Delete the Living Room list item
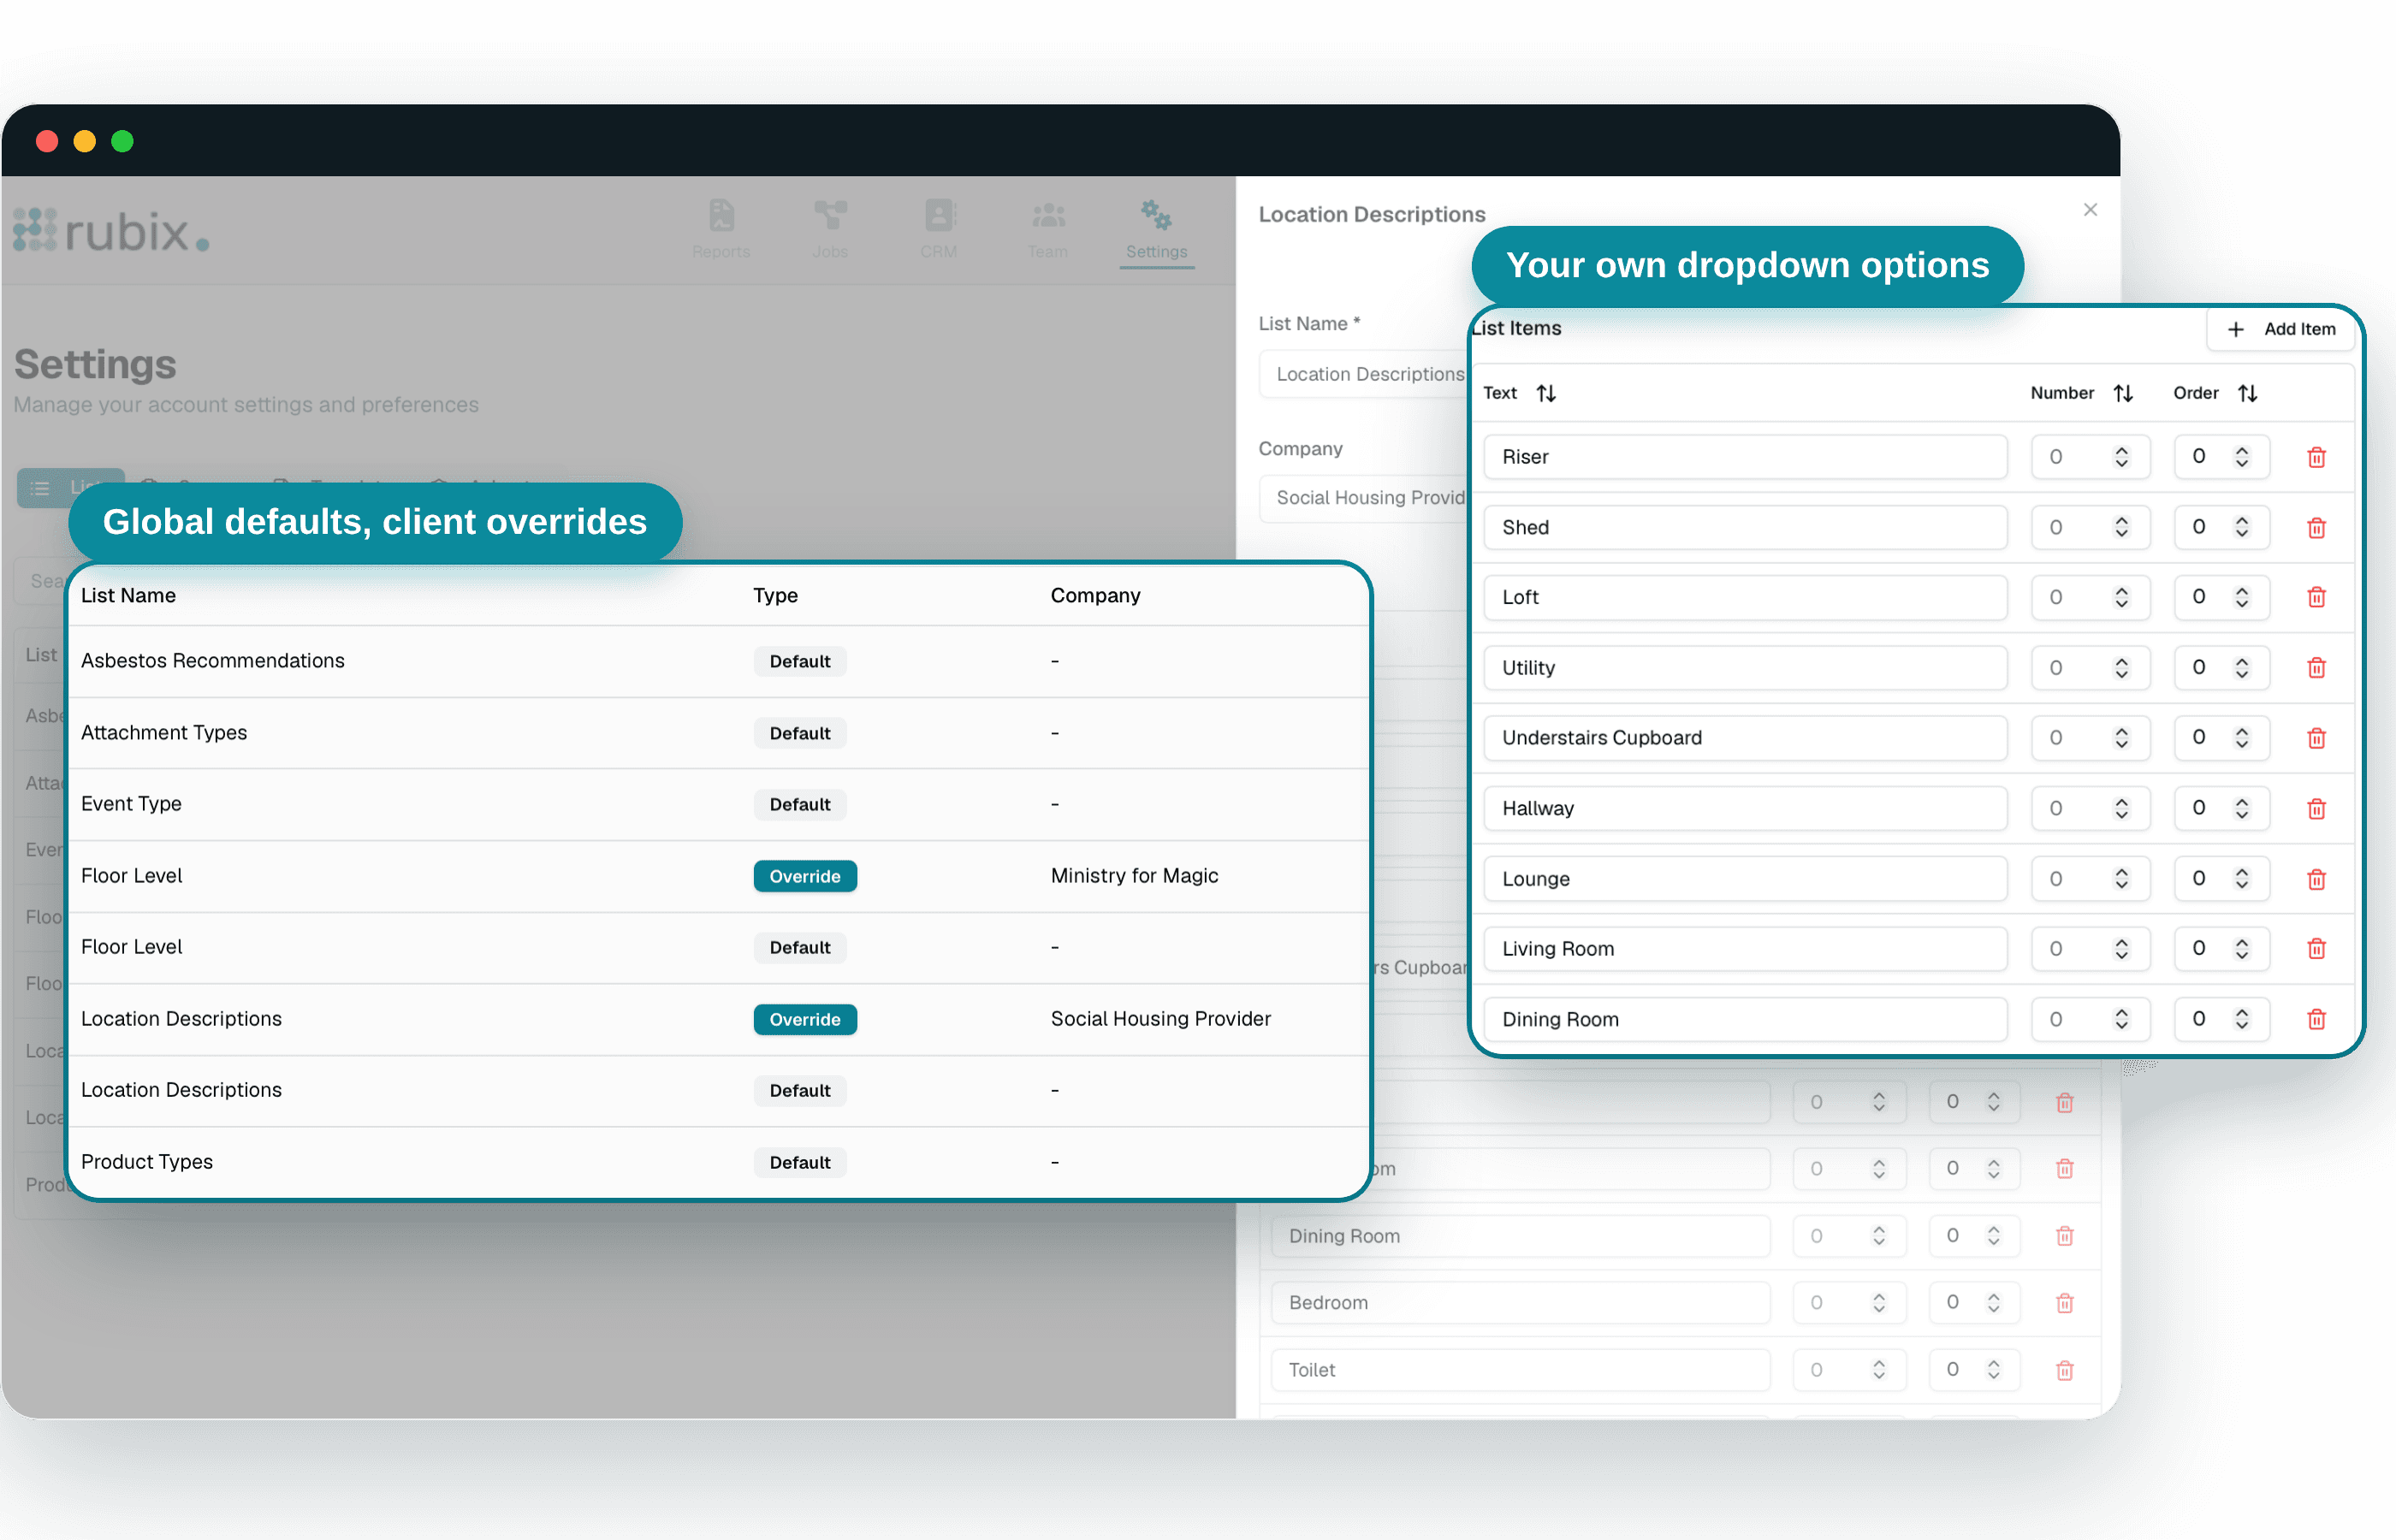 point(2316,948)
